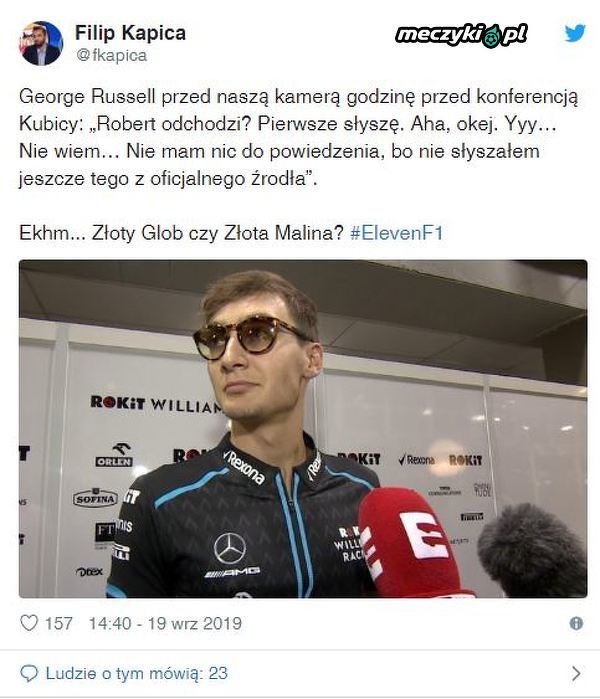Open the George Russell interview photo

click(x=303, y=429)
